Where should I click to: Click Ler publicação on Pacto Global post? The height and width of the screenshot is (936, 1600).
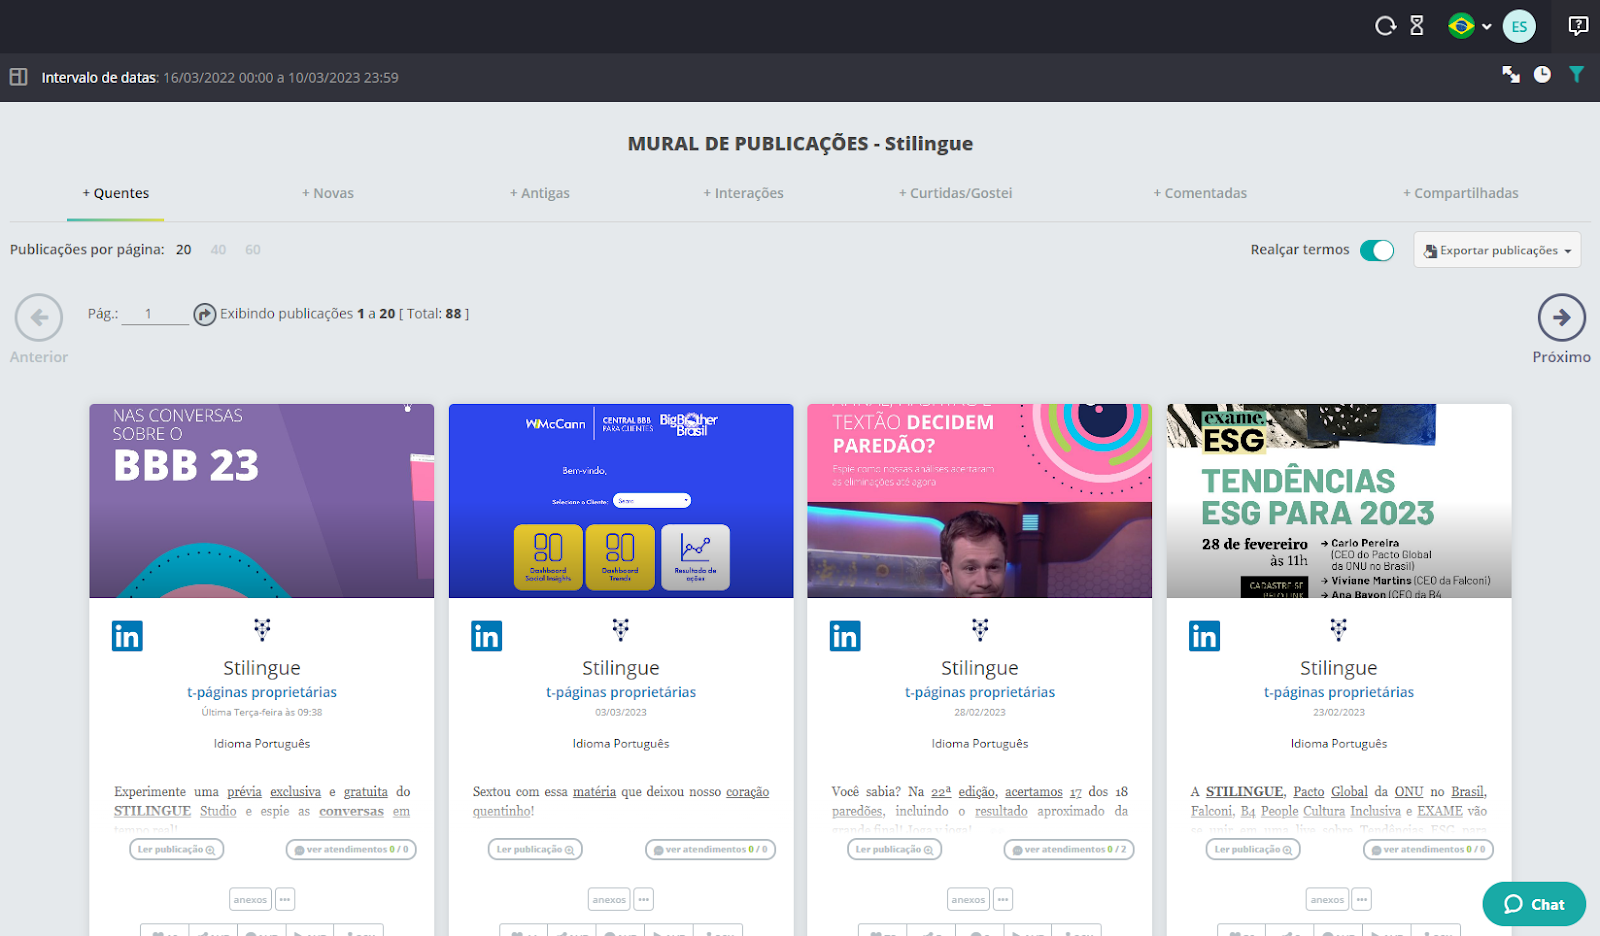coord(1253,849)
